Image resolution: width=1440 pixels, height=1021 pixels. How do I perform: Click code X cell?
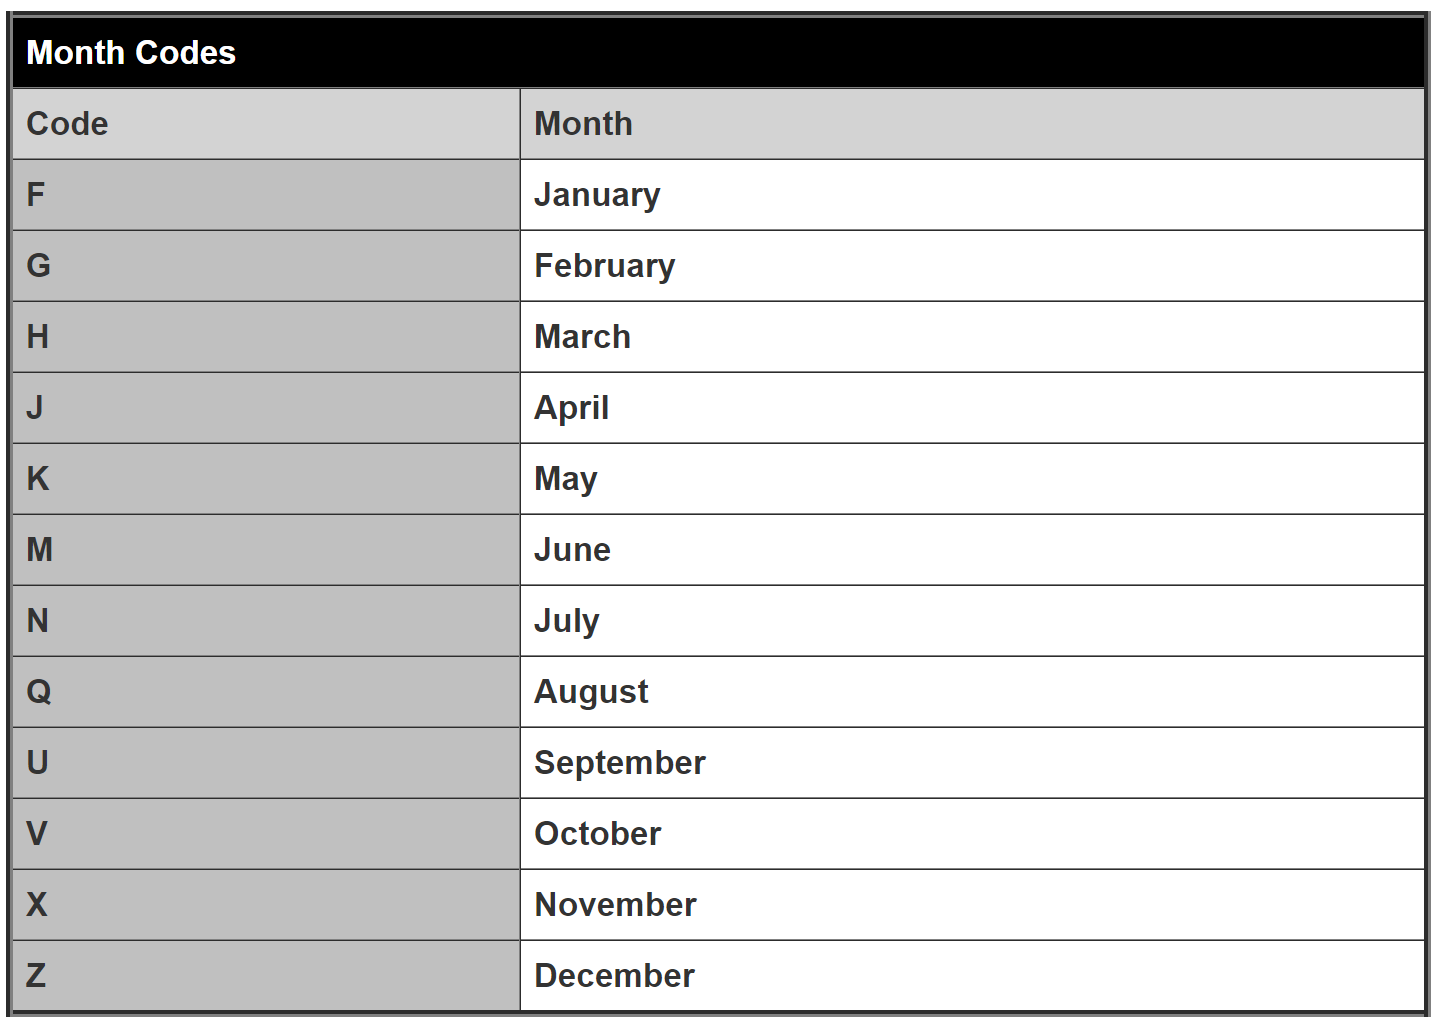click(x=37, y=905)
